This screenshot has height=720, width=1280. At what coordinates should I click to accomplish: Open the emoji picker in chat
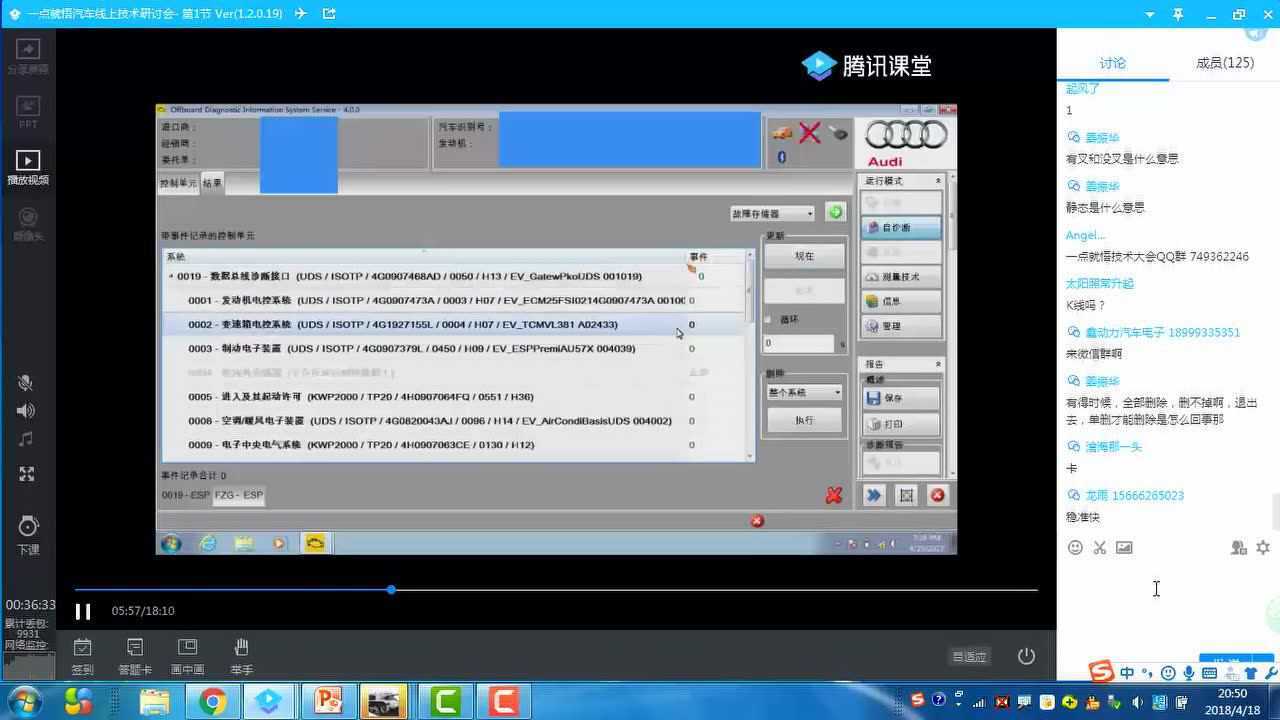pos(1075,547)
